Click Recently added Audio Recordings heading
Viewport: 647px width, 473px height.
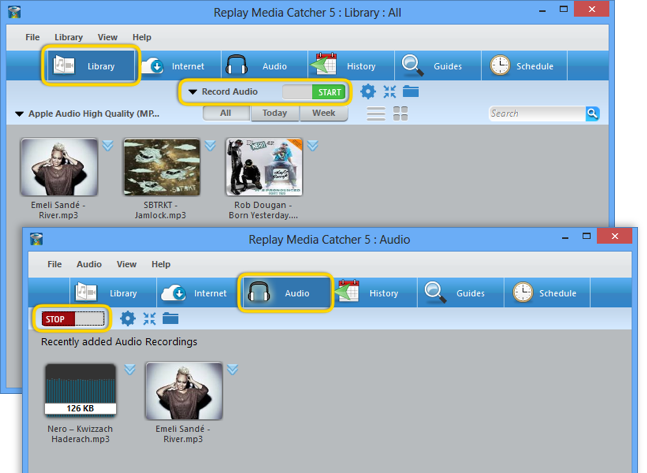pyautogui.click(x=119, y=342)
